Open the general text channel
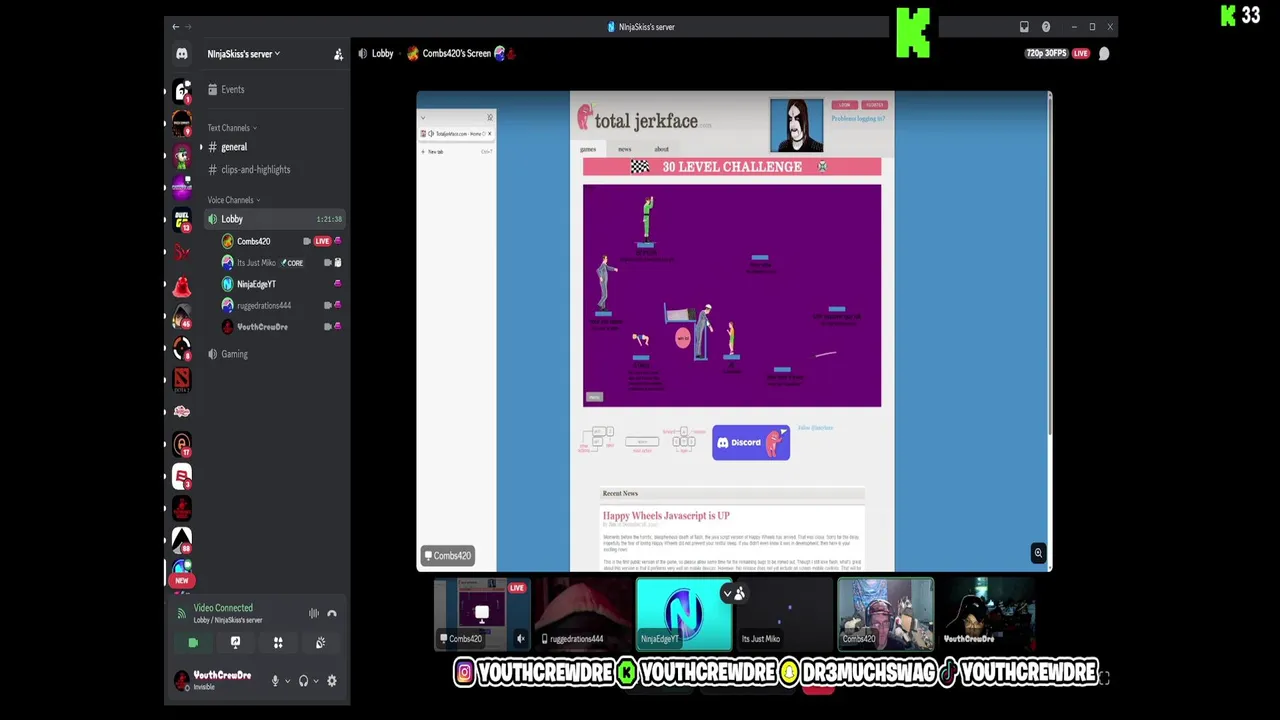The width and height of the screenshot is (1280, 720). (276, 147)
